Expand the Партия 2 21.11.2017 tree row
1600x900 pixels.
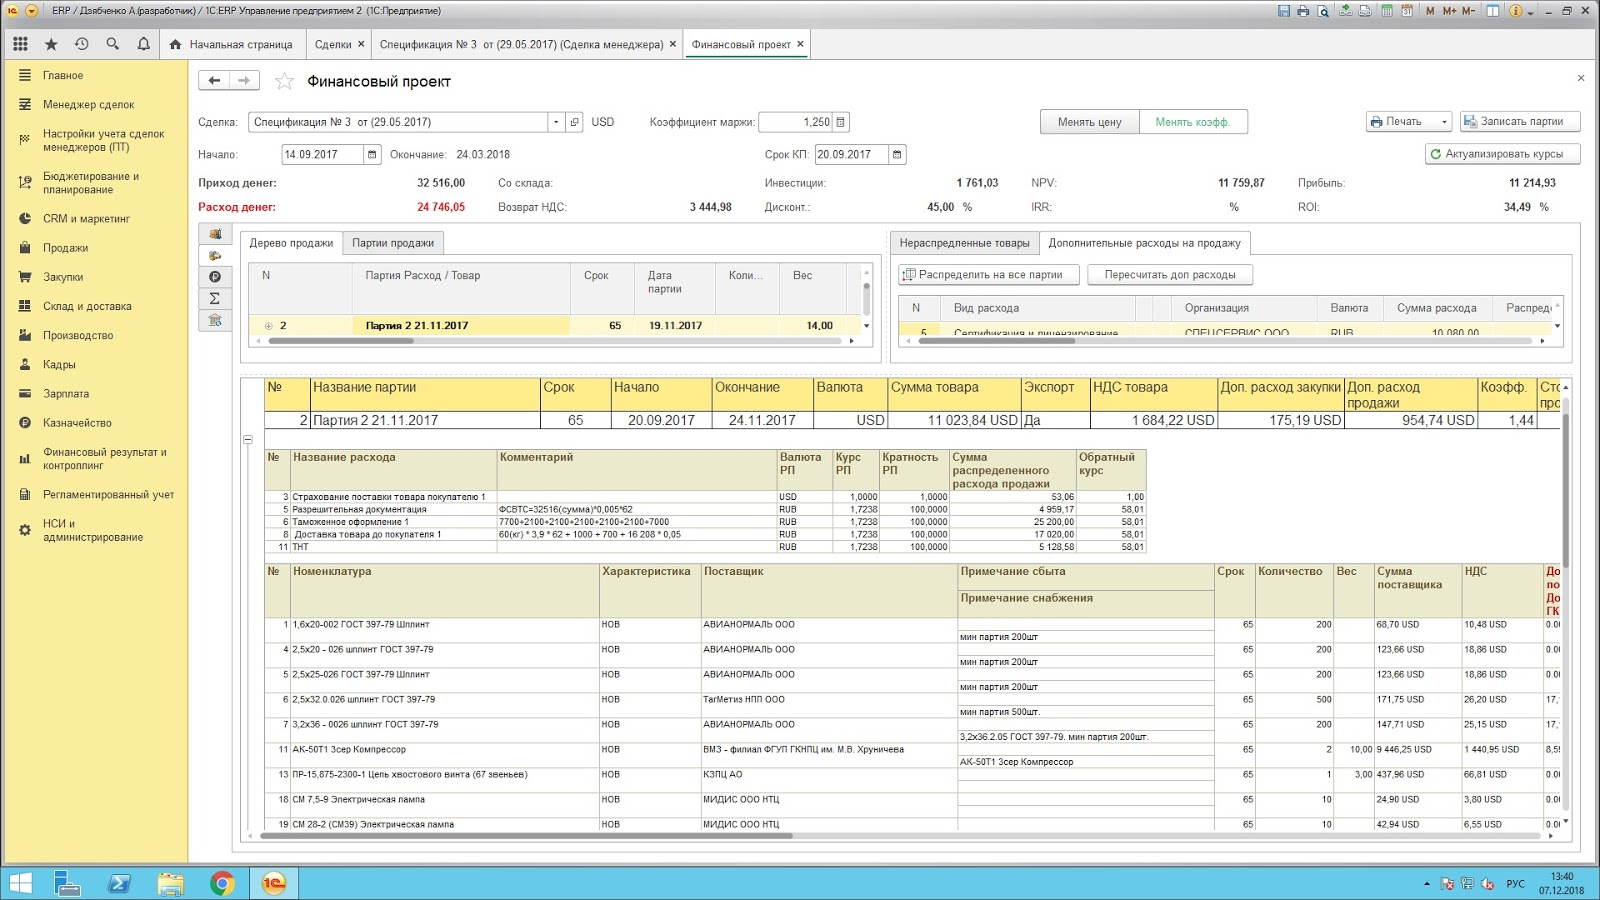tap(268, 326)
